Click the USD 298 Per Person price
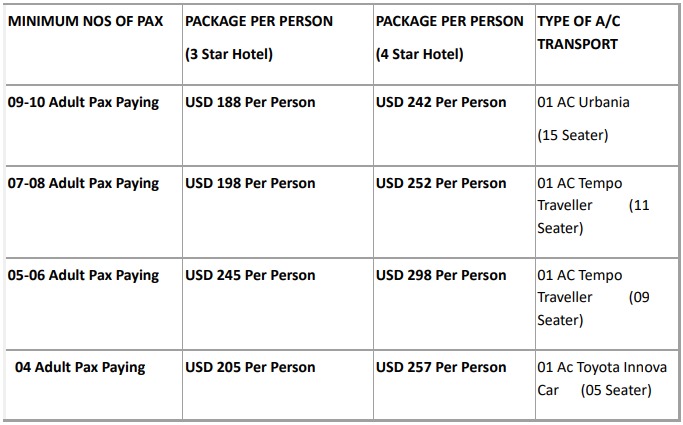Viewport: 683px width, 425px height. (x=441, y=275)
